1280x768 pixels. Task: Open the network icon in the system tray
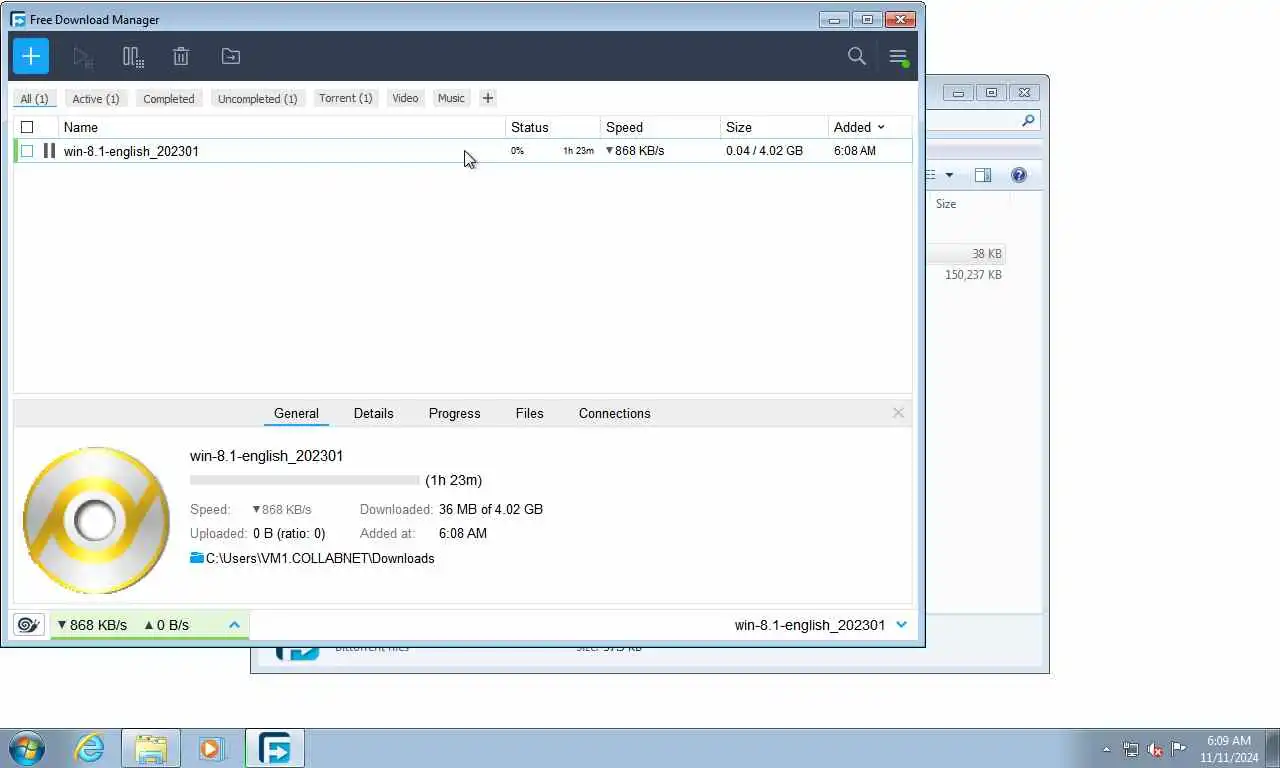click(1131, 748)
